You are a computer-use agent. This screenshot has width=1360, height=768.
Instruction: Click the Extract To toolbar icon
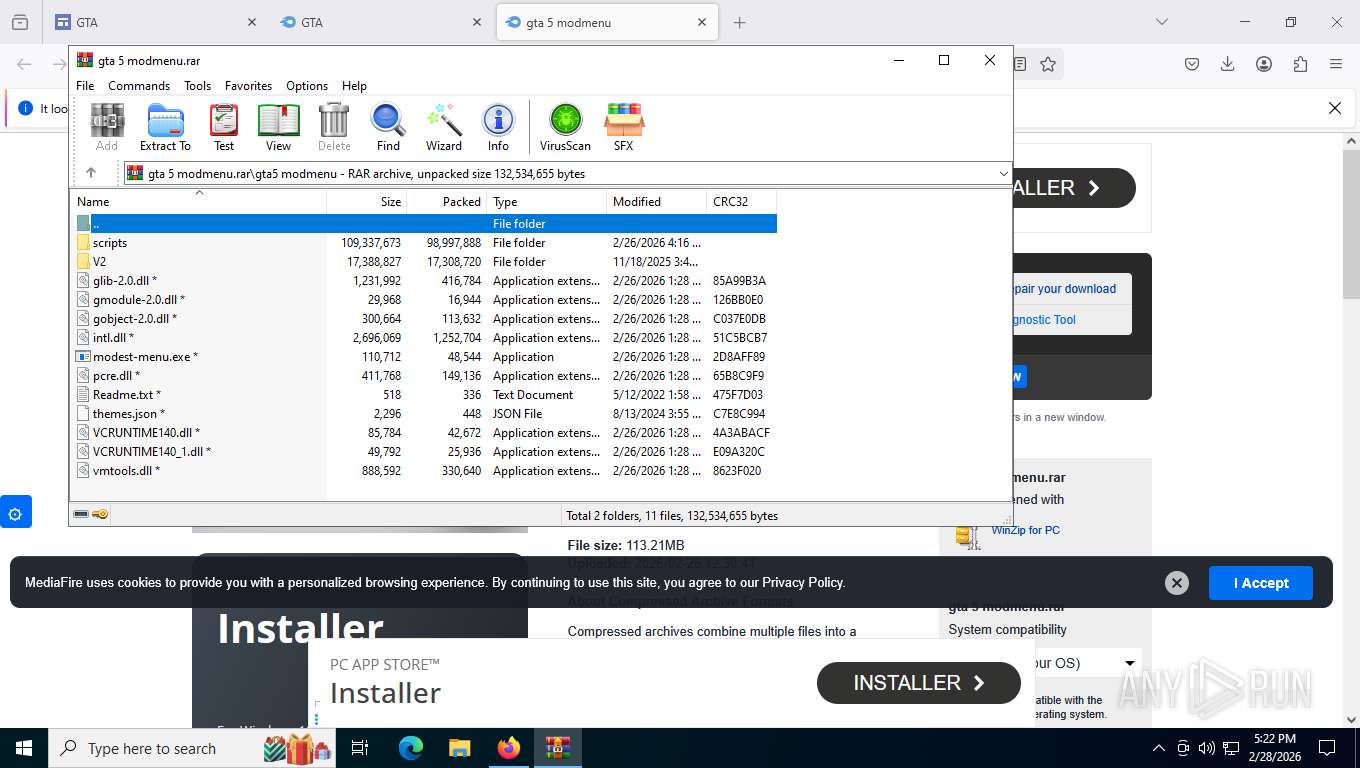click(x=165, y=127)
